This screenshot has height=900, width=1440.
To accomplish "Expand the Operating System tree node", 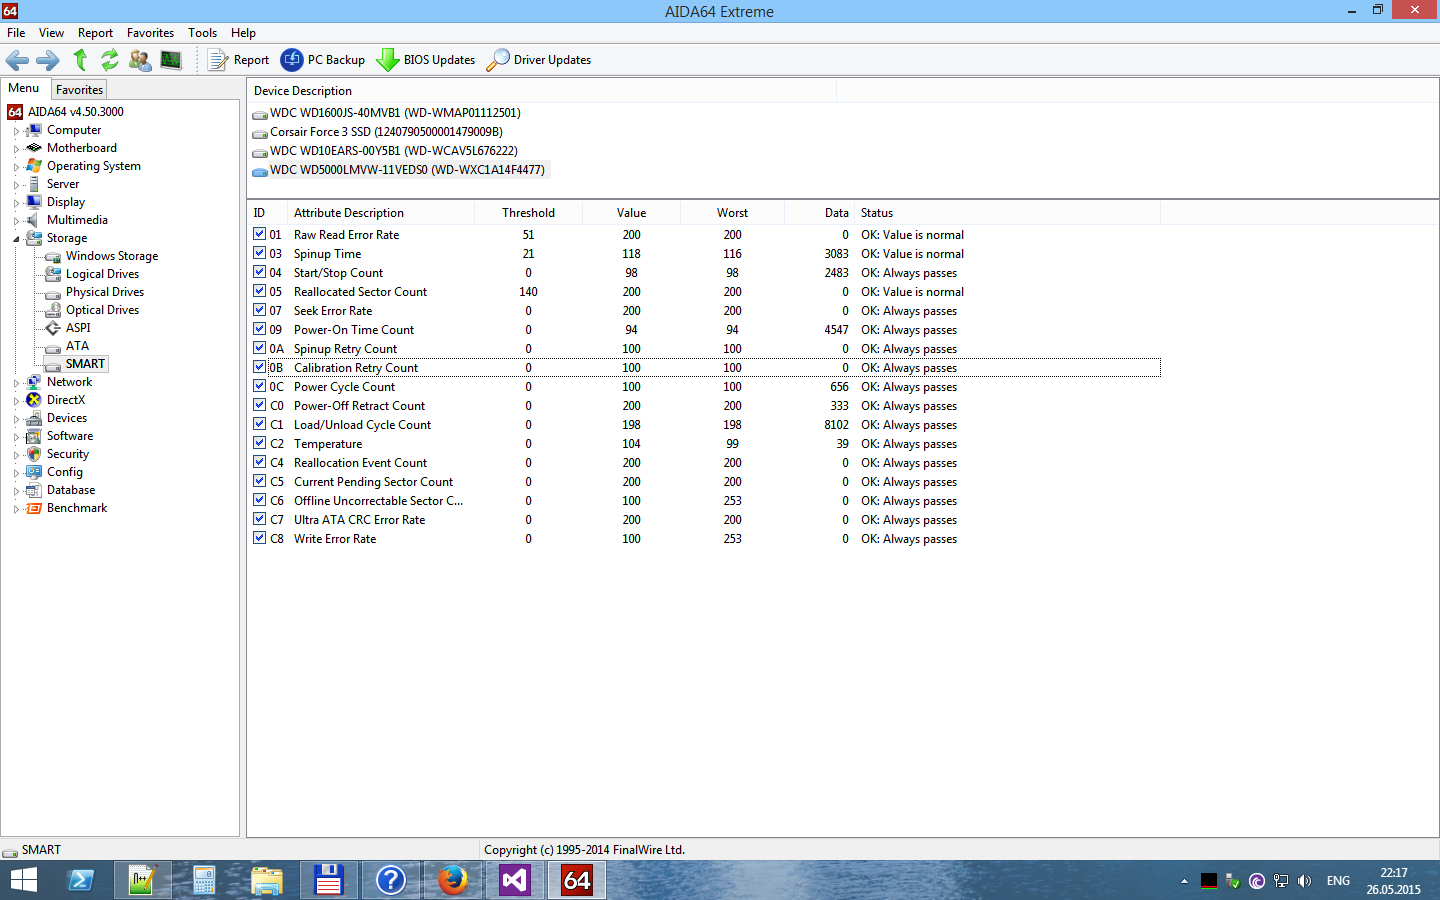I will (x=16, y=167).
